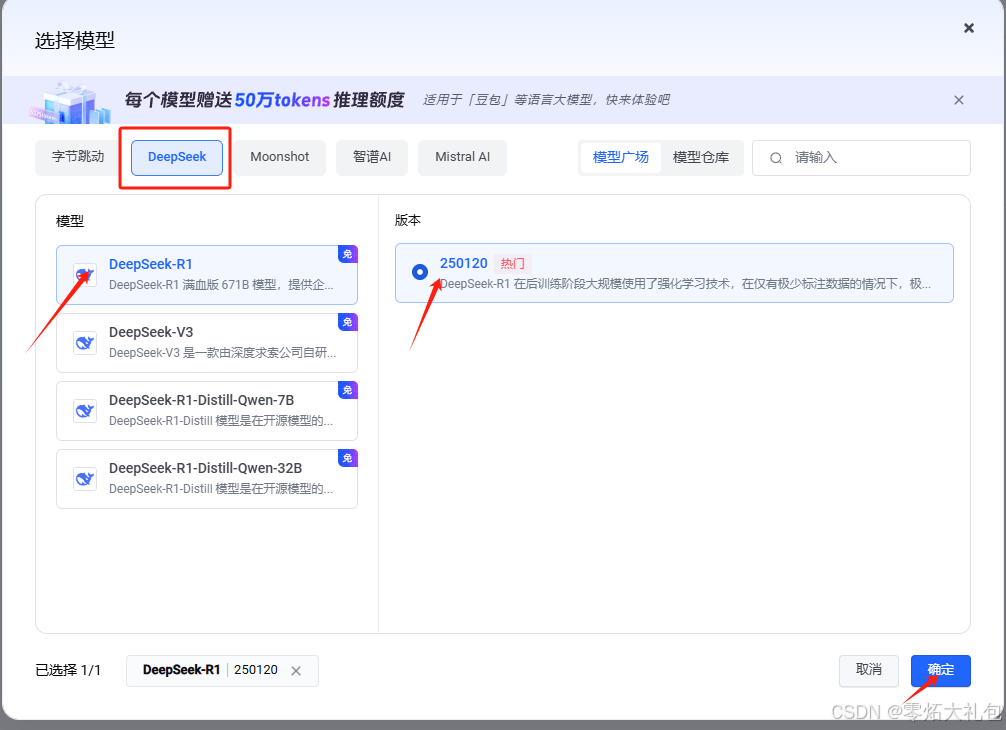Click the 热门 hot tag
1006x730 pixels.
point(513,264)
